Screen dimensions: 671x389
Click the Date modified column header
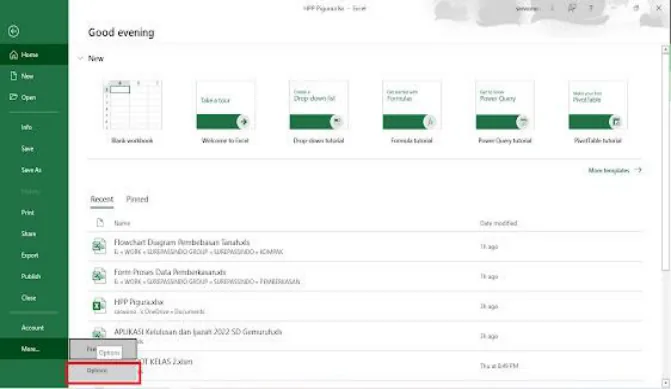click(498, 223)
